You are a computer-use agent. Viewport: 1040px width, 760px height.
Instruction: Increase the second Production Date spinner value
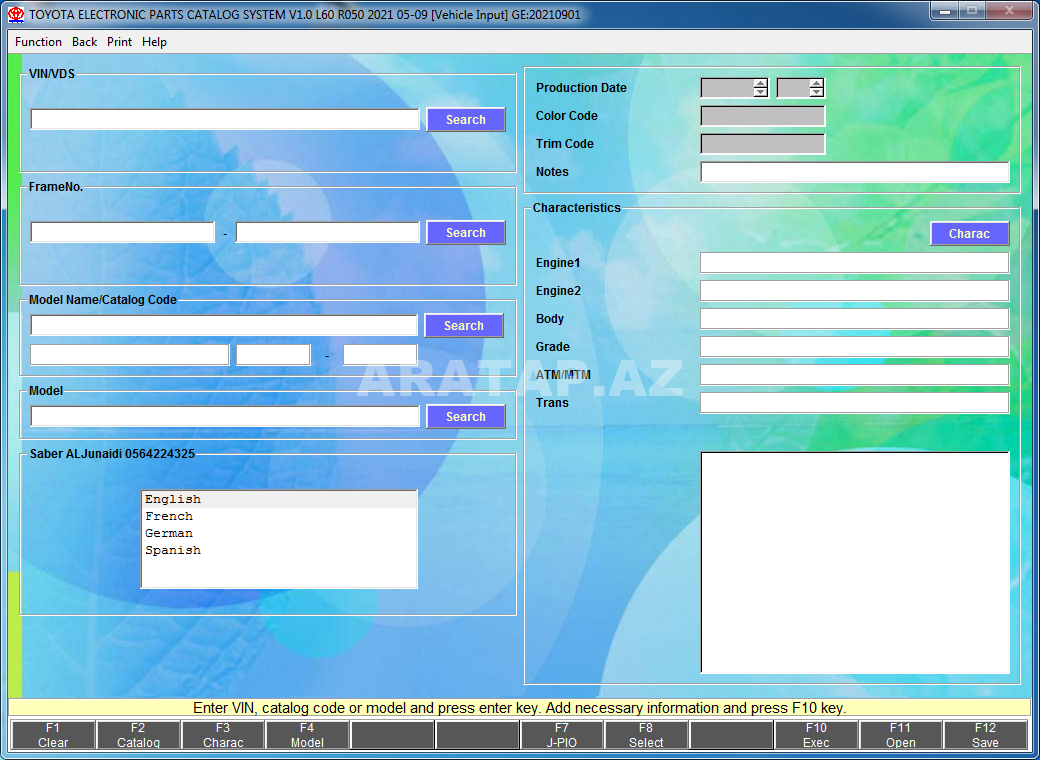click(816, 83)
